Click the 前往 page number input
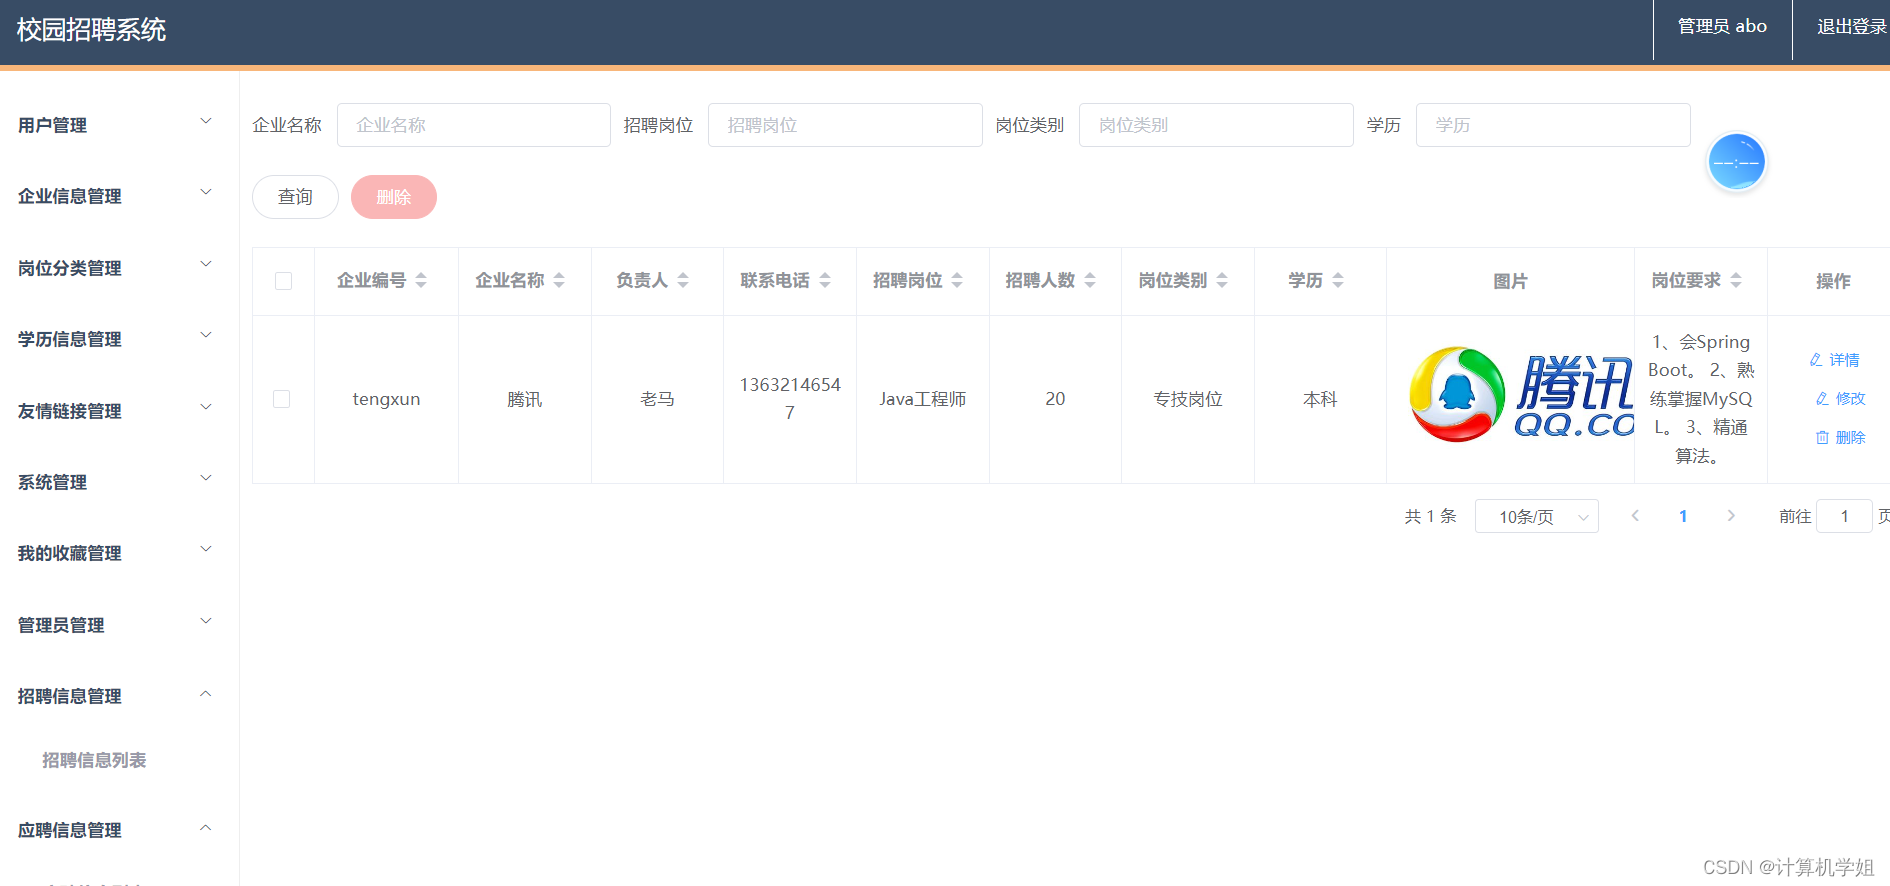The height and width of the screenshot is (886, 1890). pos(1844,516)
